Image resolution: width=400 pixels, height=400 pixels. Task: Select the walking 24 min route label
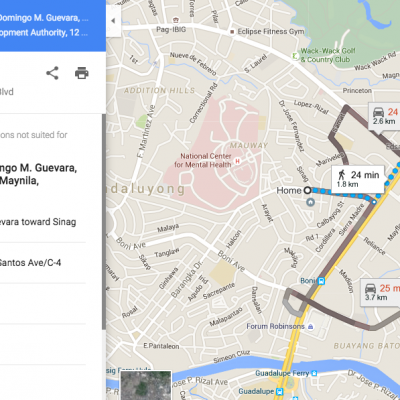(x=358, y=179)
